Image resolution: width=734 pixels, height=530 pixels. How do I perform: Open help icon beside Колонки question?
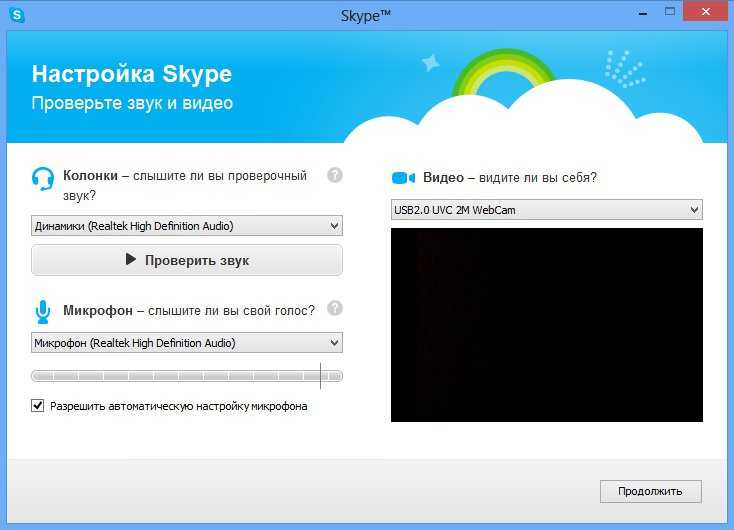335,175
